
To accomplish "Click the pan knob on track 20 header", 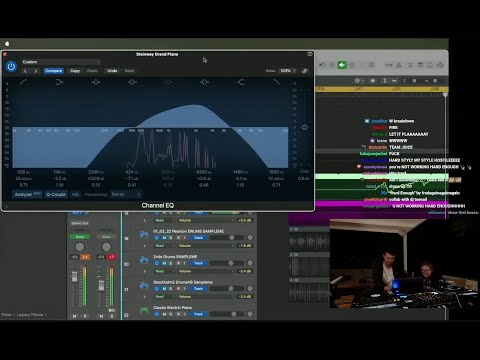I will click(x=250, y=263).
